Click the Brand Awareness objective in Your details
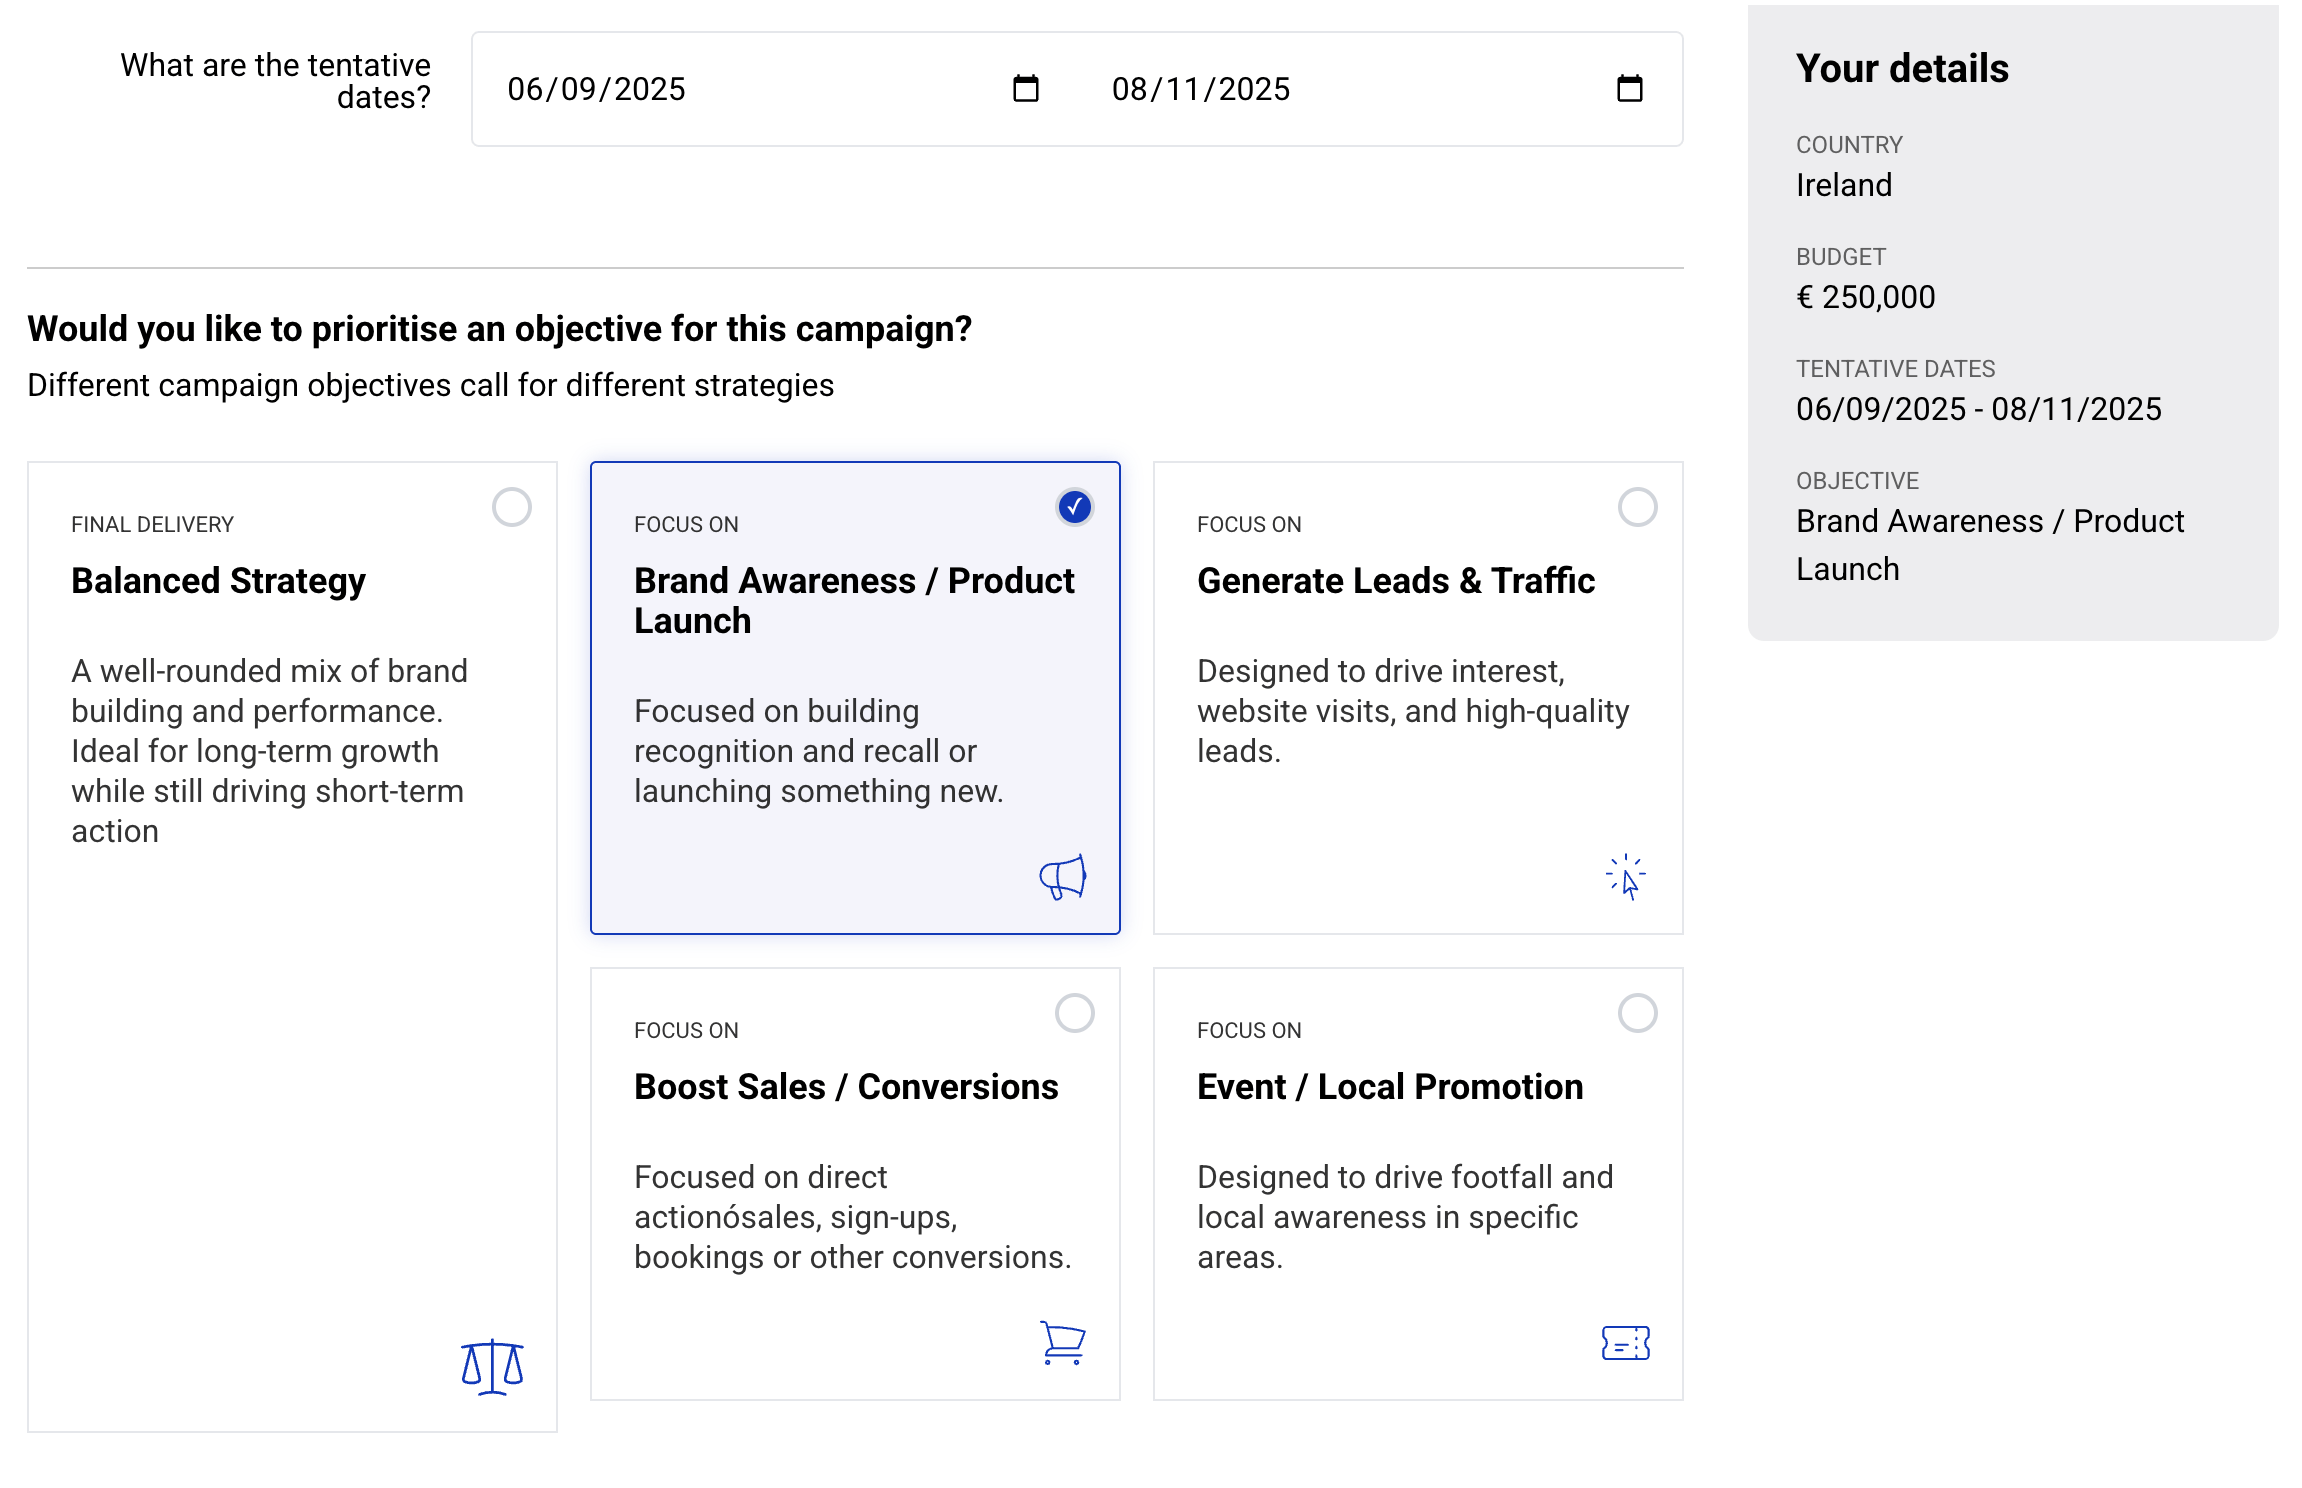 1989,544
